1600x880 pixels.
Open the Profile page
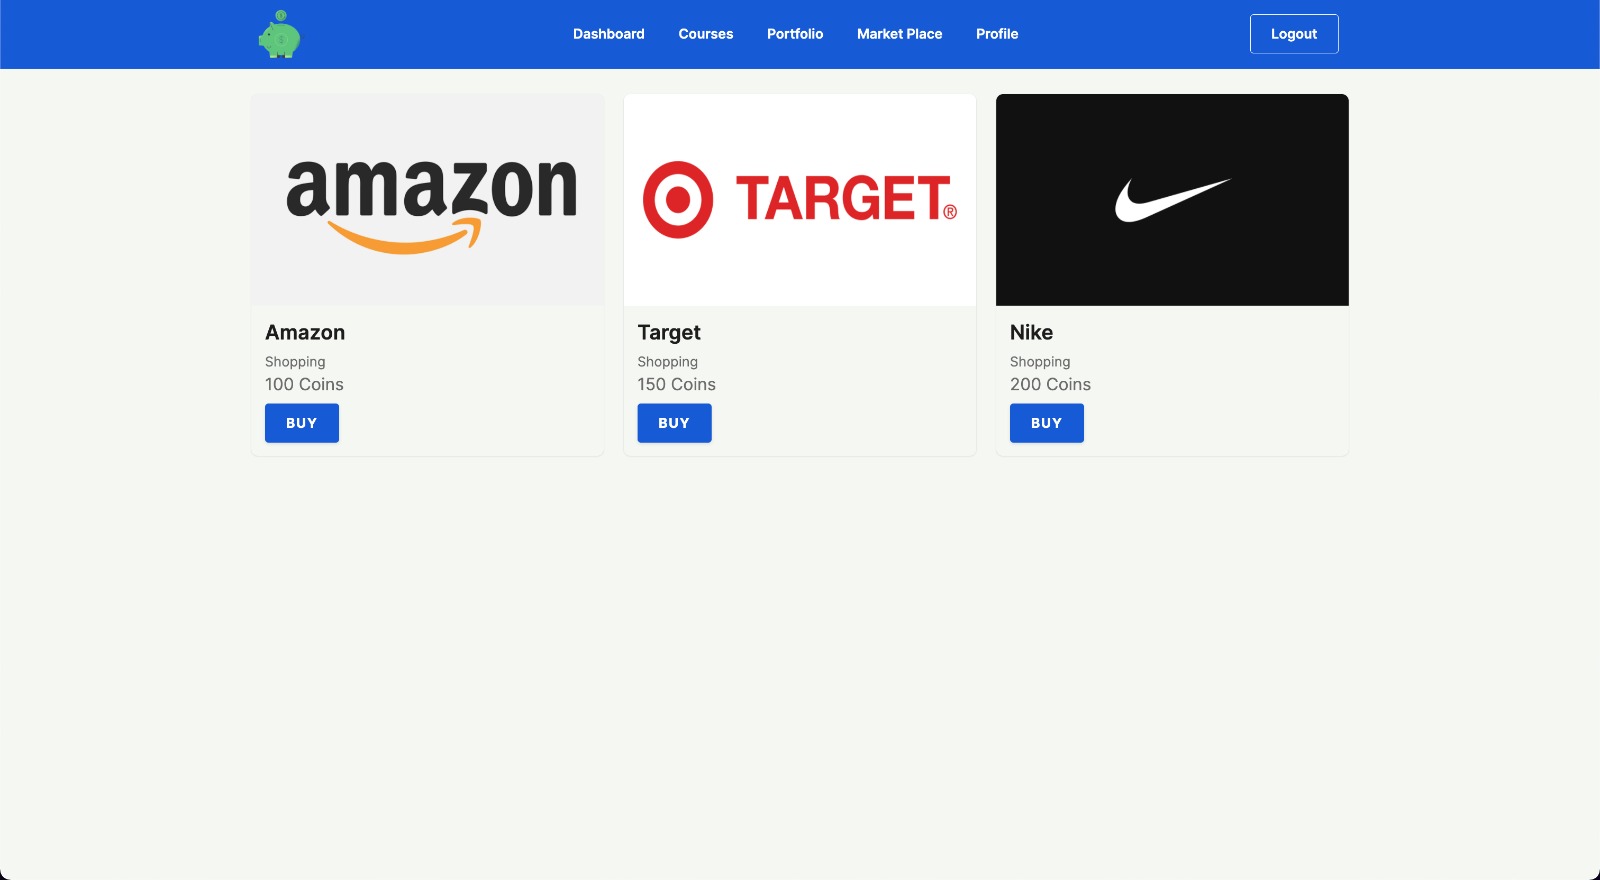[x=997, y=34]
